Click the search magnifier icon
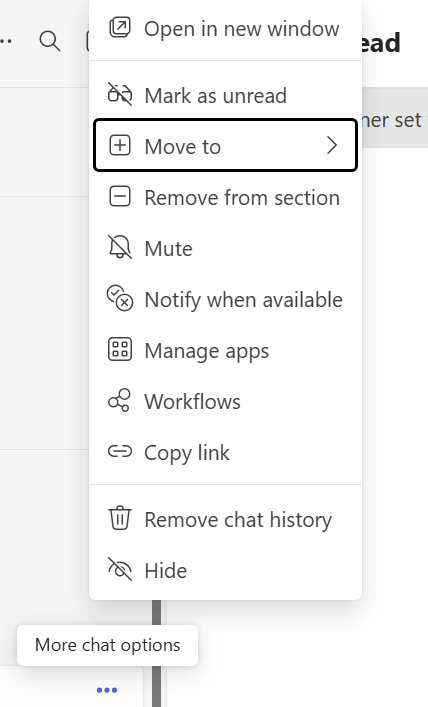Screen dimensions: 428x707 click(x=50, y=41)
